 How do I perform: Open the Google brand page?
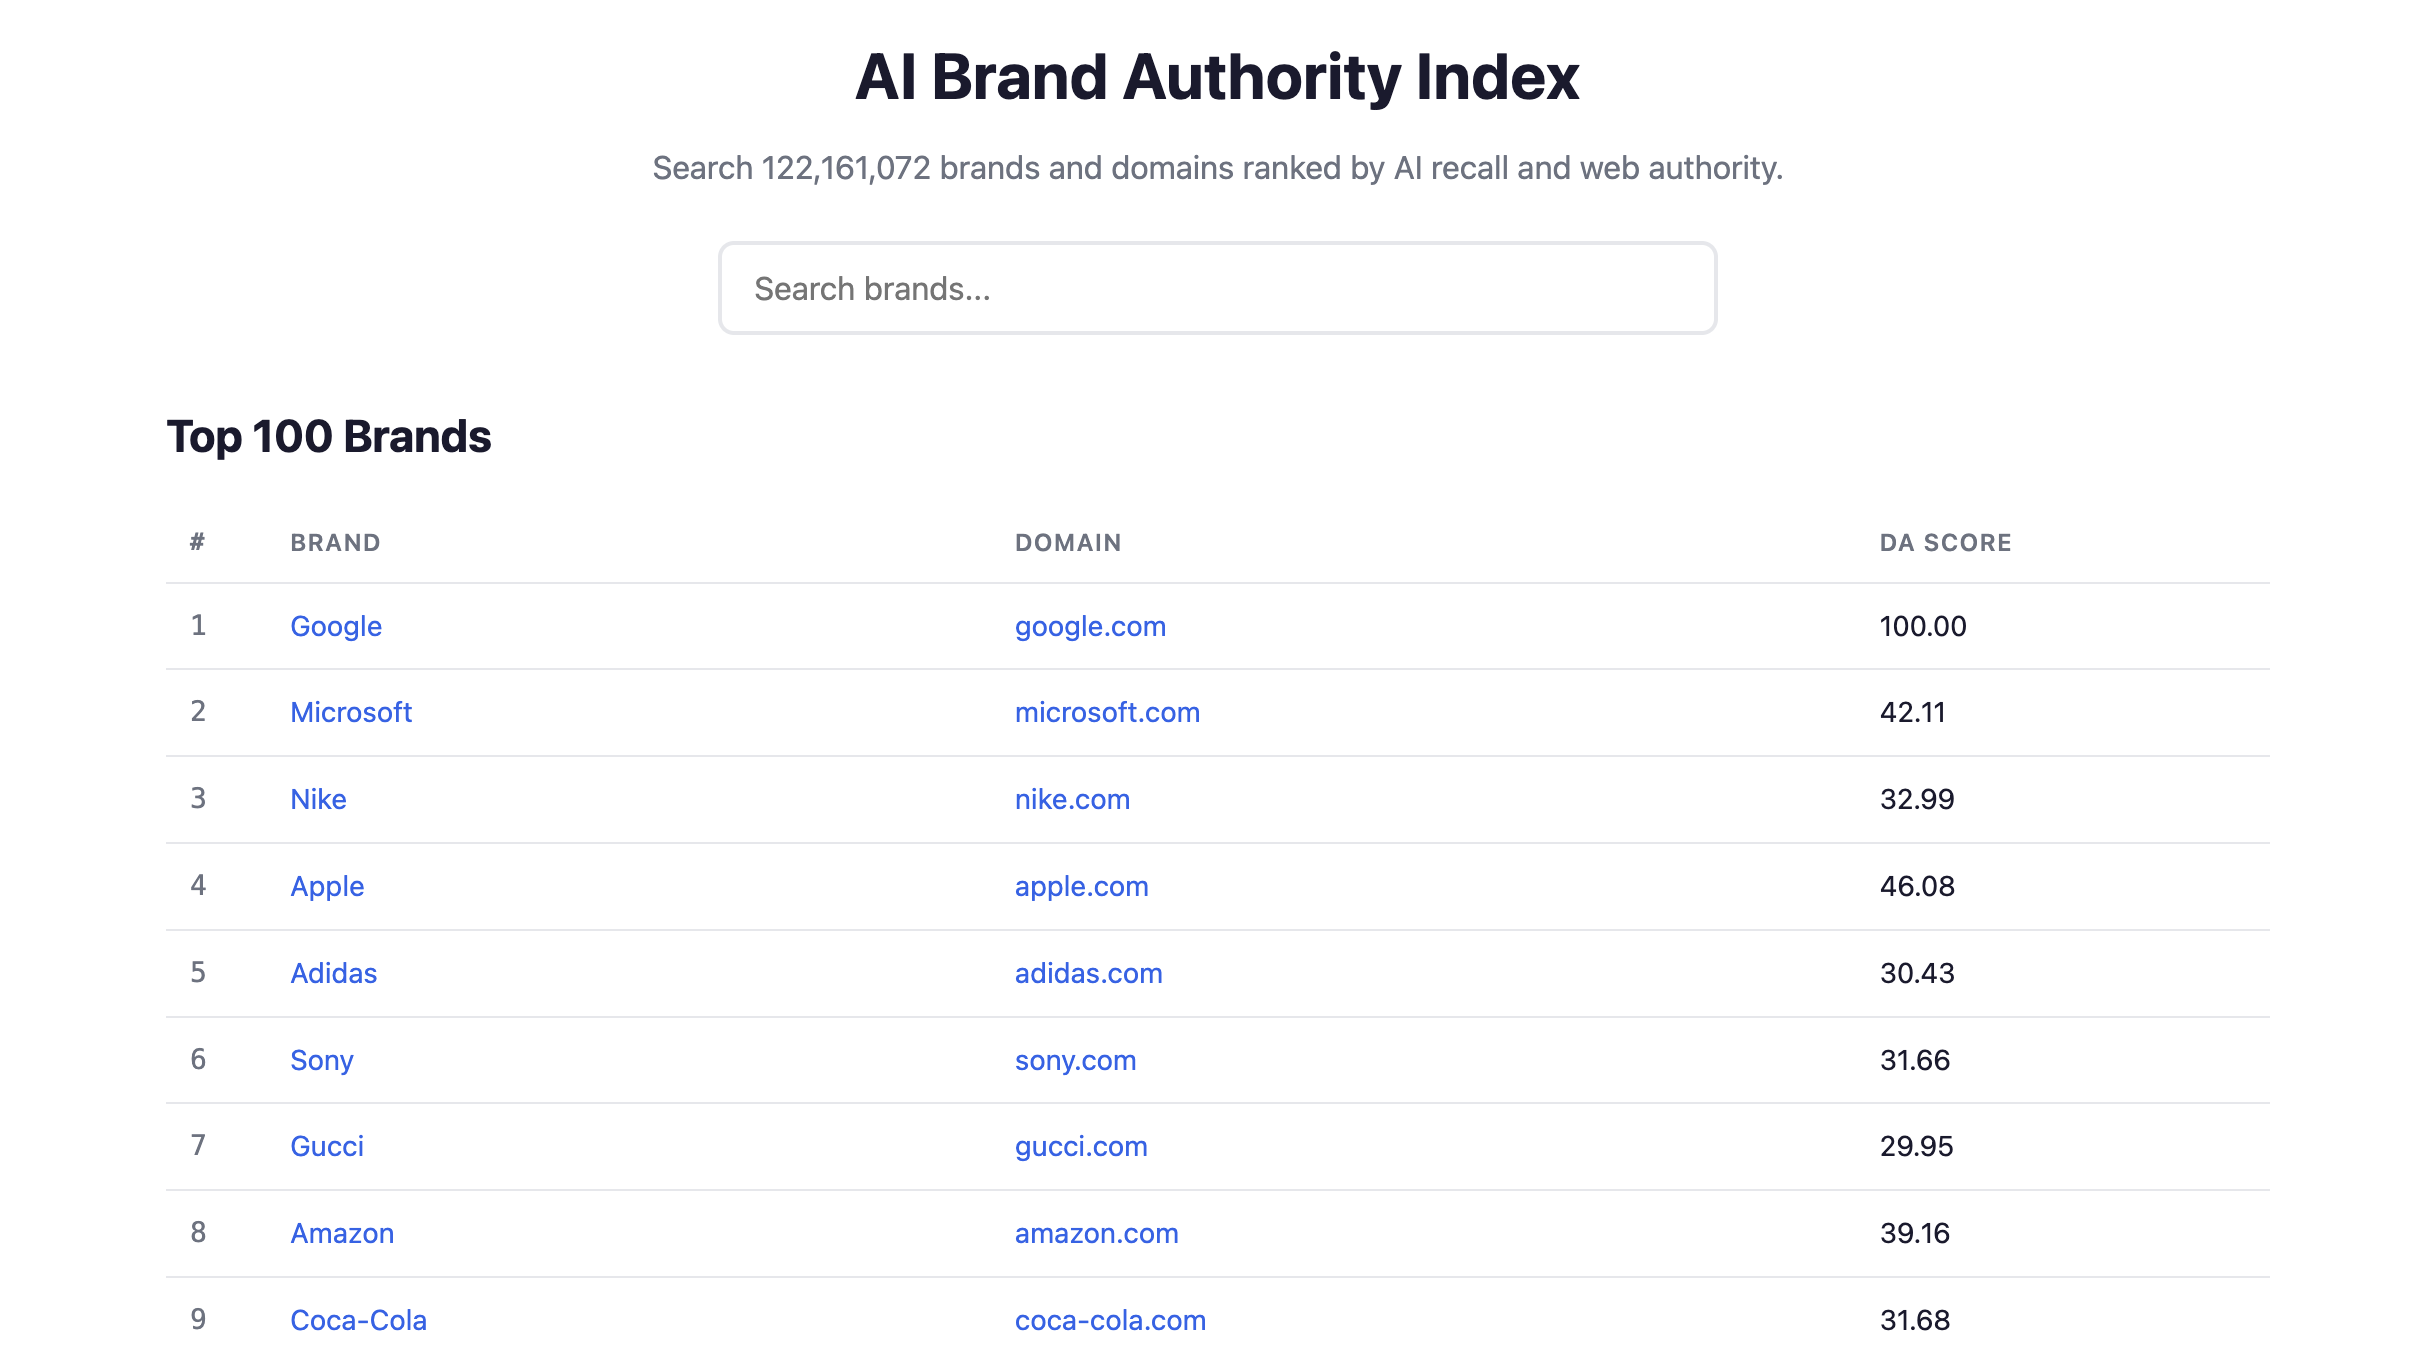pos(335,626)
